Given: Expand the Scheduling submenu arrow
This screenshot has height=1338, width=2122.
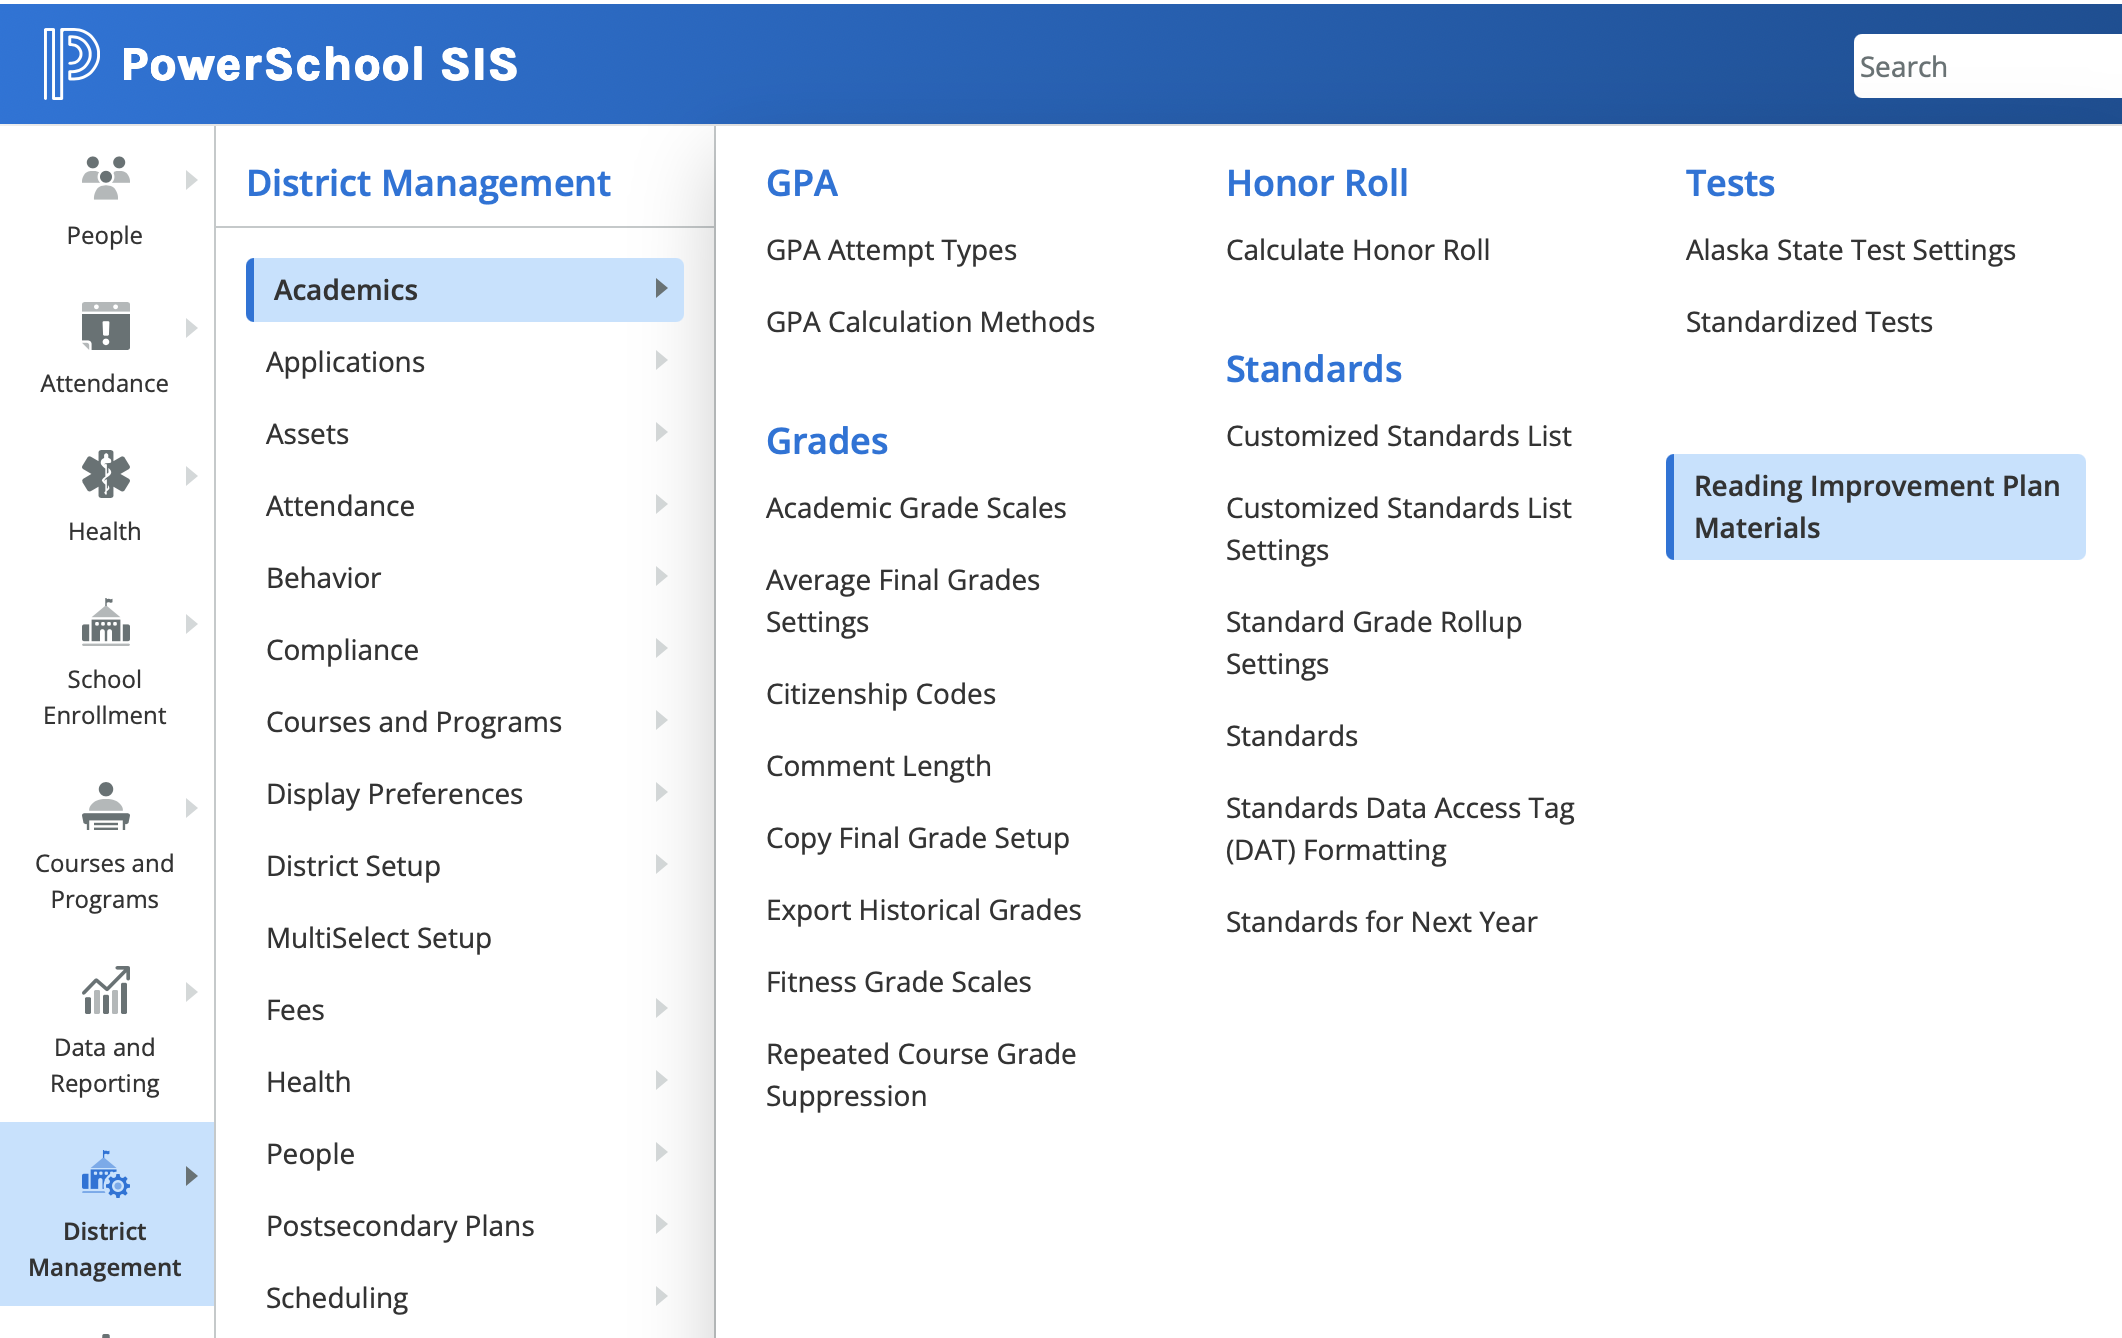Looking at the screenshot, I should pyautogui.click(x=660, y=1296).
